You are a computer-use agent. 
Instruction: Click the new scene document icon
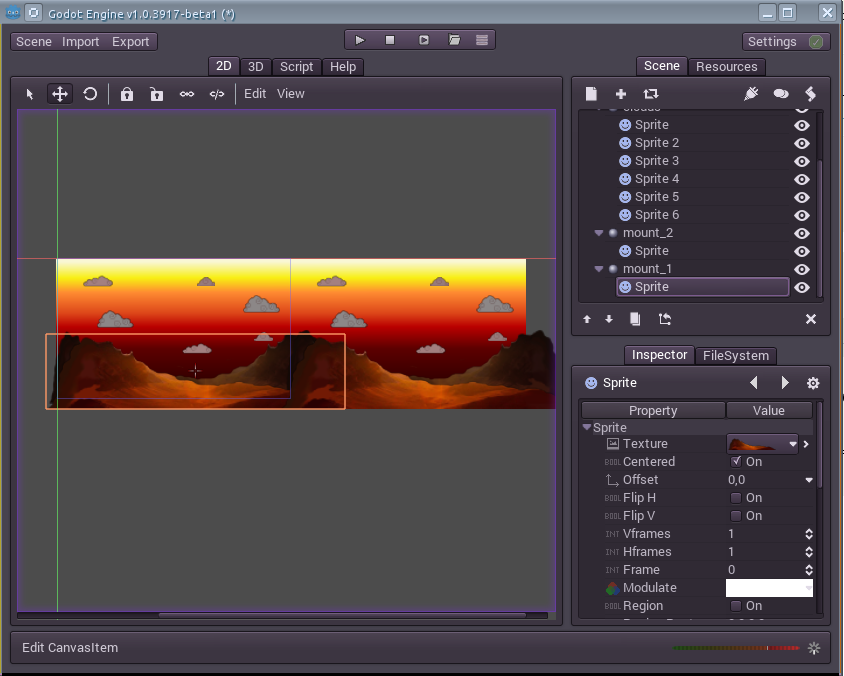click(591, 94)
